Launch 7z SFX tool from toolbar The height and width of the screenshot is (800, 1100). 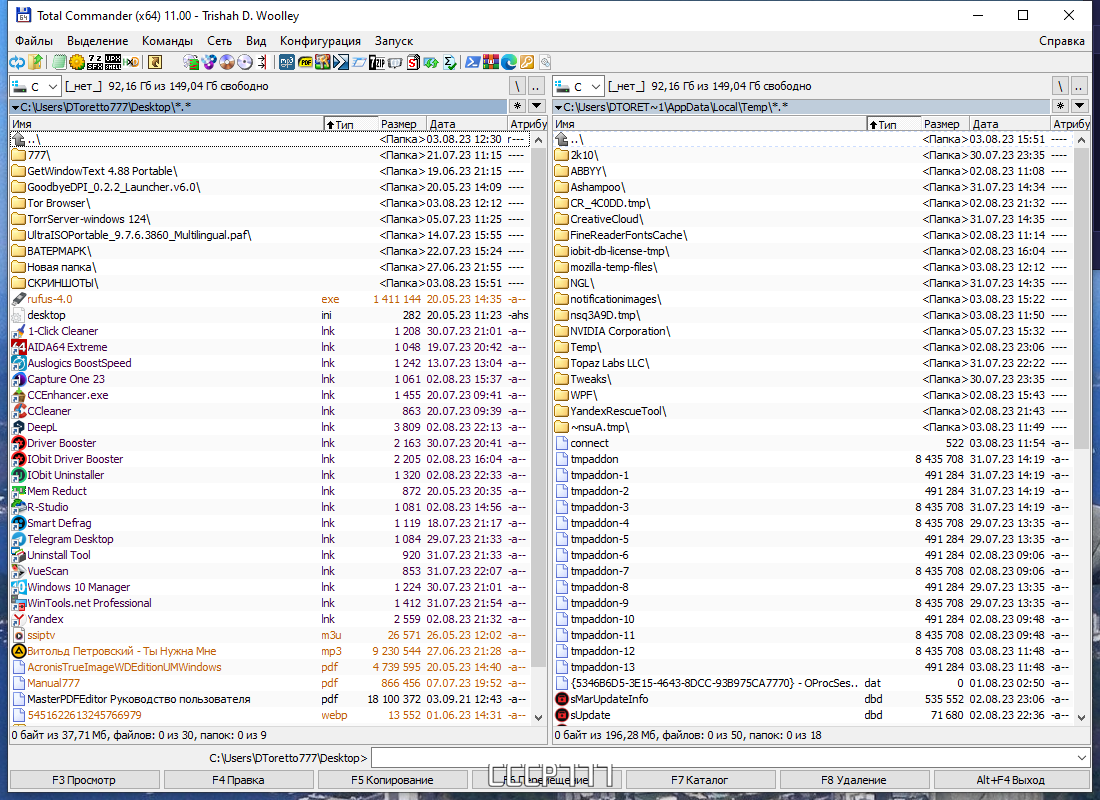click(95, 62)
